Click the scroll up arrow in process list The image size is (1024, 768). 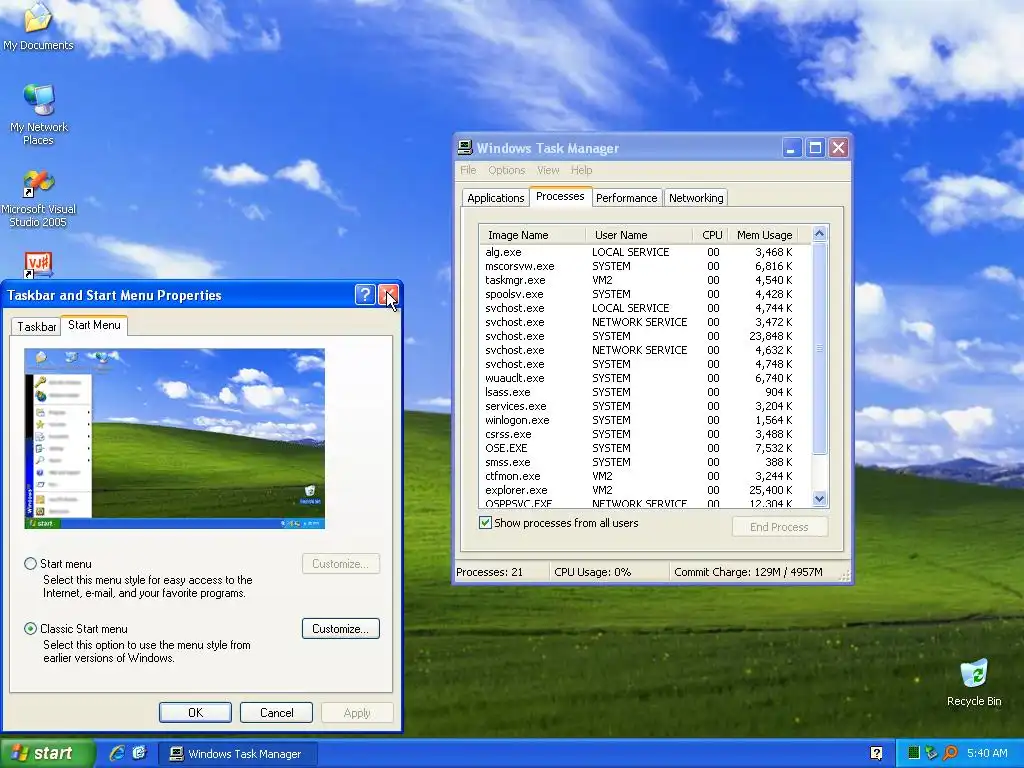pyautogui.click(x=820, y=233)
